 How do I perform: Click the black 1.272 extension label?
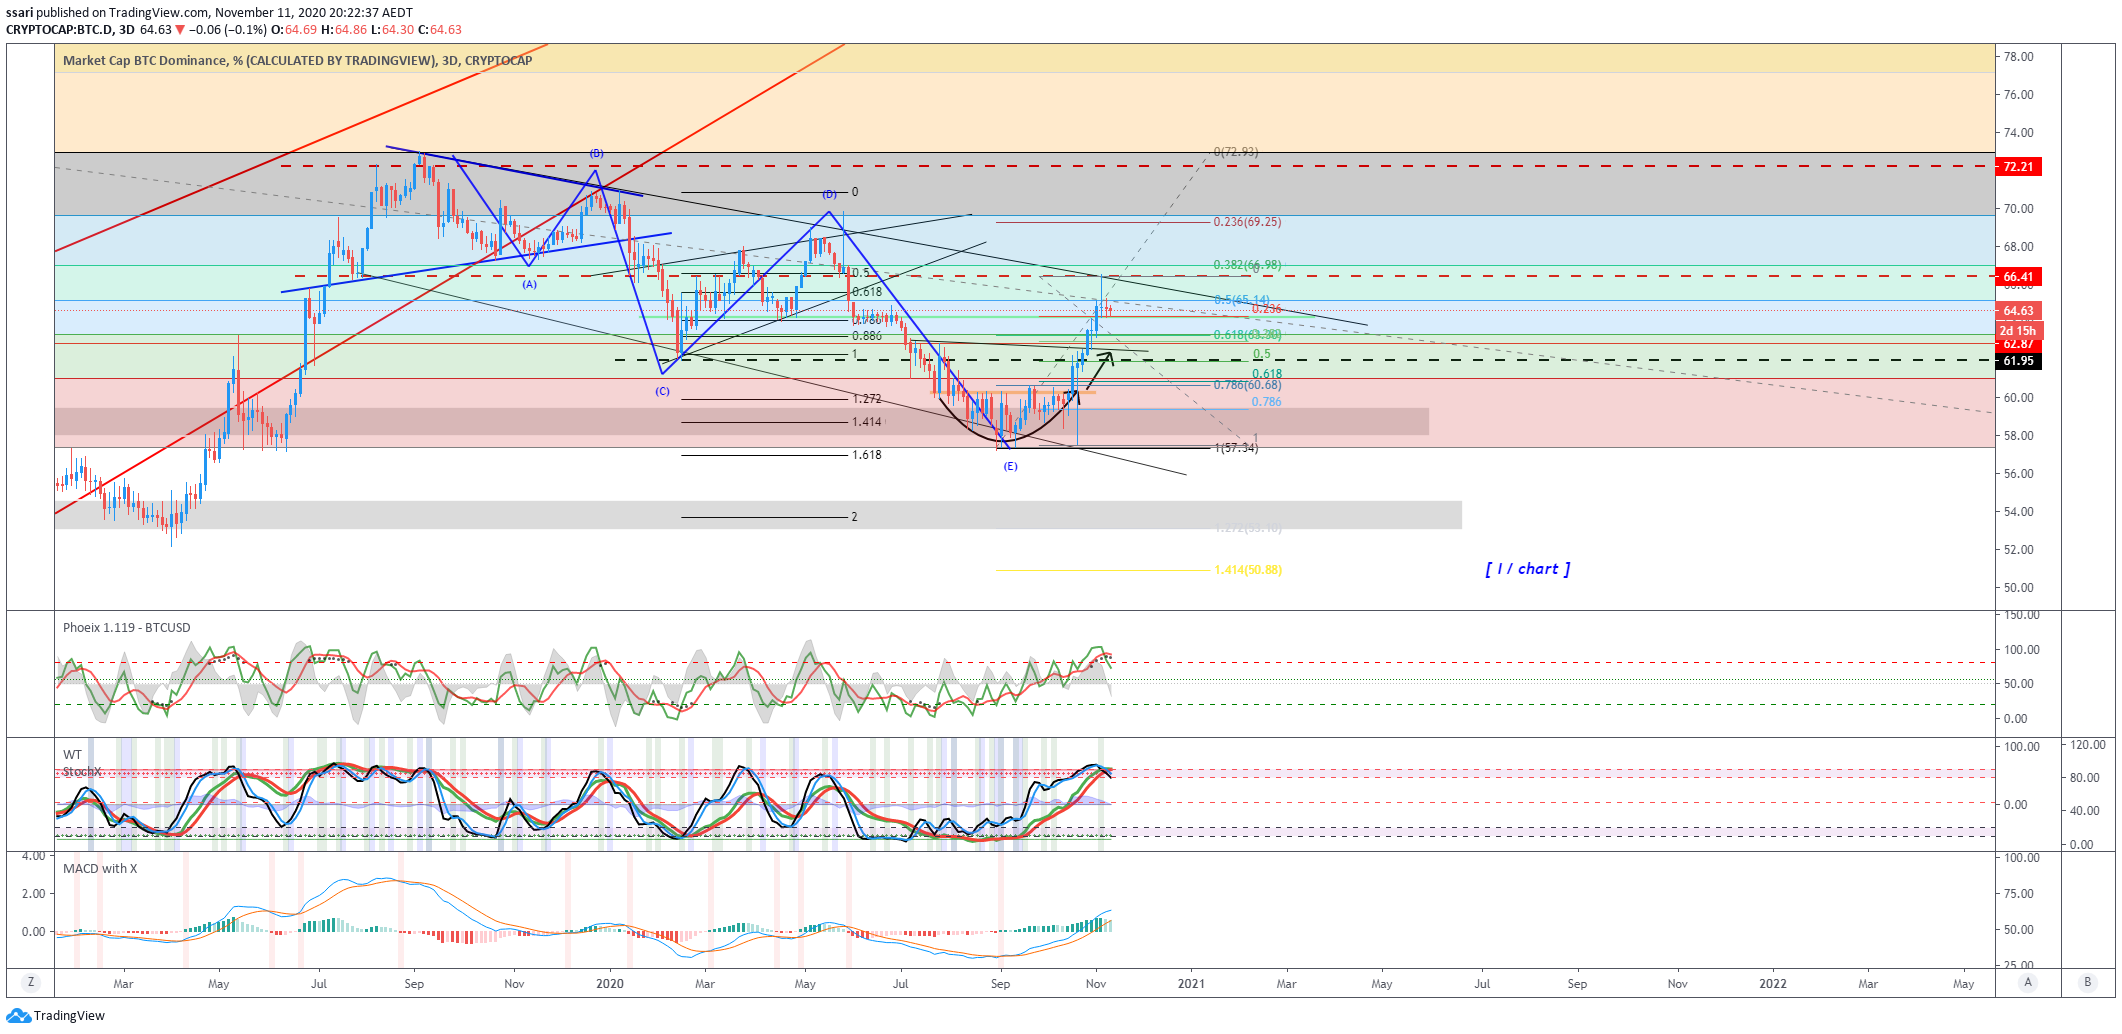click(x=867, y=399)
